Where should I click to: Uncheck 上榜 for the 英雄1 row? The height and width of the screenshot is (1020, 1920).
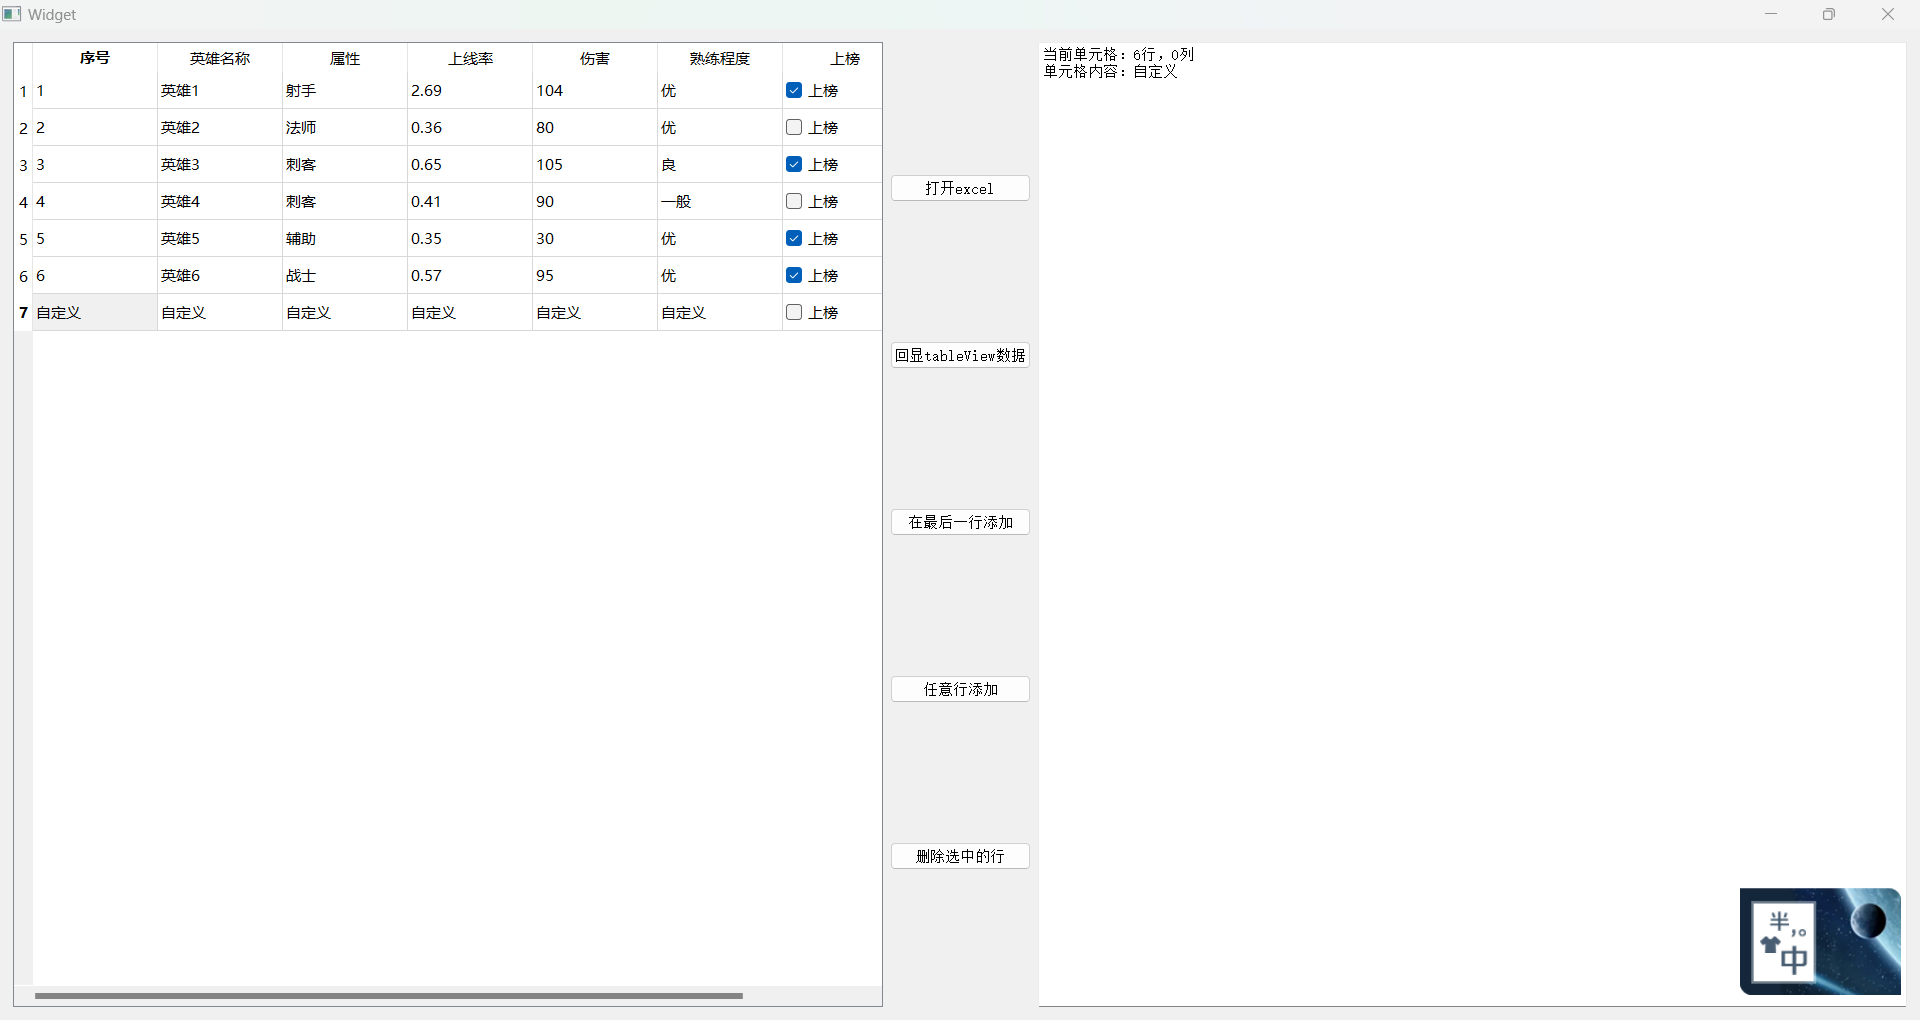pyautogui.click(x=794, y=90)
